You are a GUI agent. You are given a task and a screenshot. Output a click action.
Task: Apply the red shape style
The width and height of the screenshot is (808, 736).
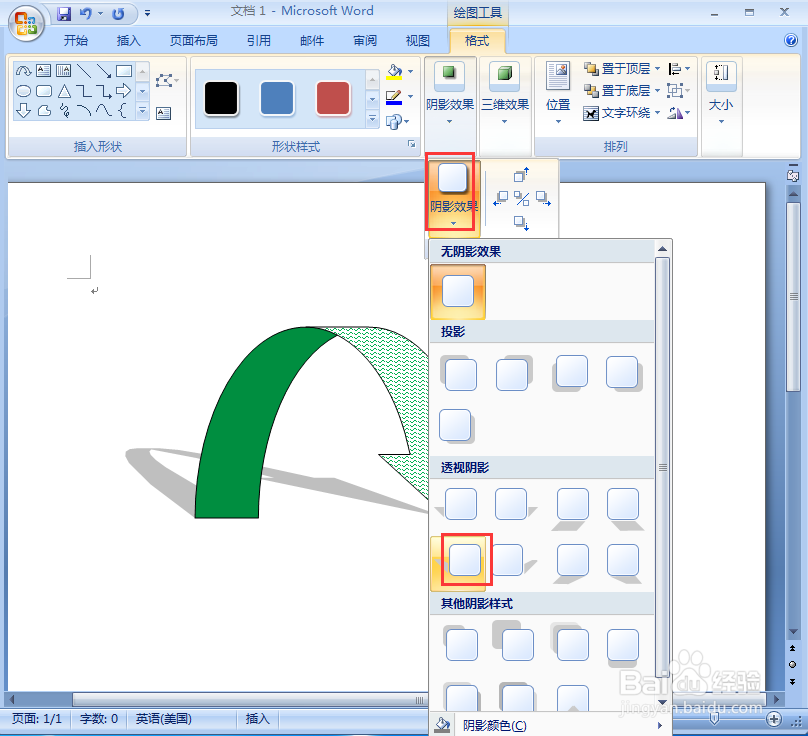click(333, 98)
